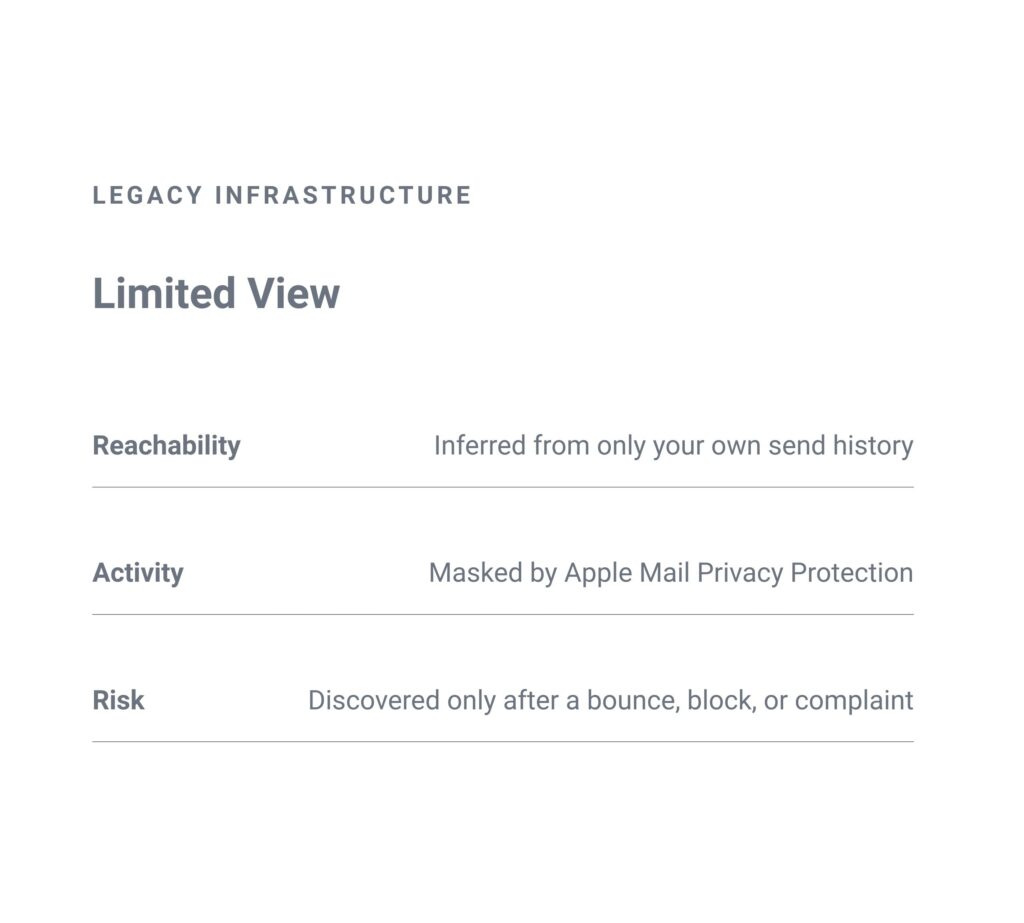1024x923 pixels.
Task: Click the divider line below Reachability row
Action: click(502, 488)
